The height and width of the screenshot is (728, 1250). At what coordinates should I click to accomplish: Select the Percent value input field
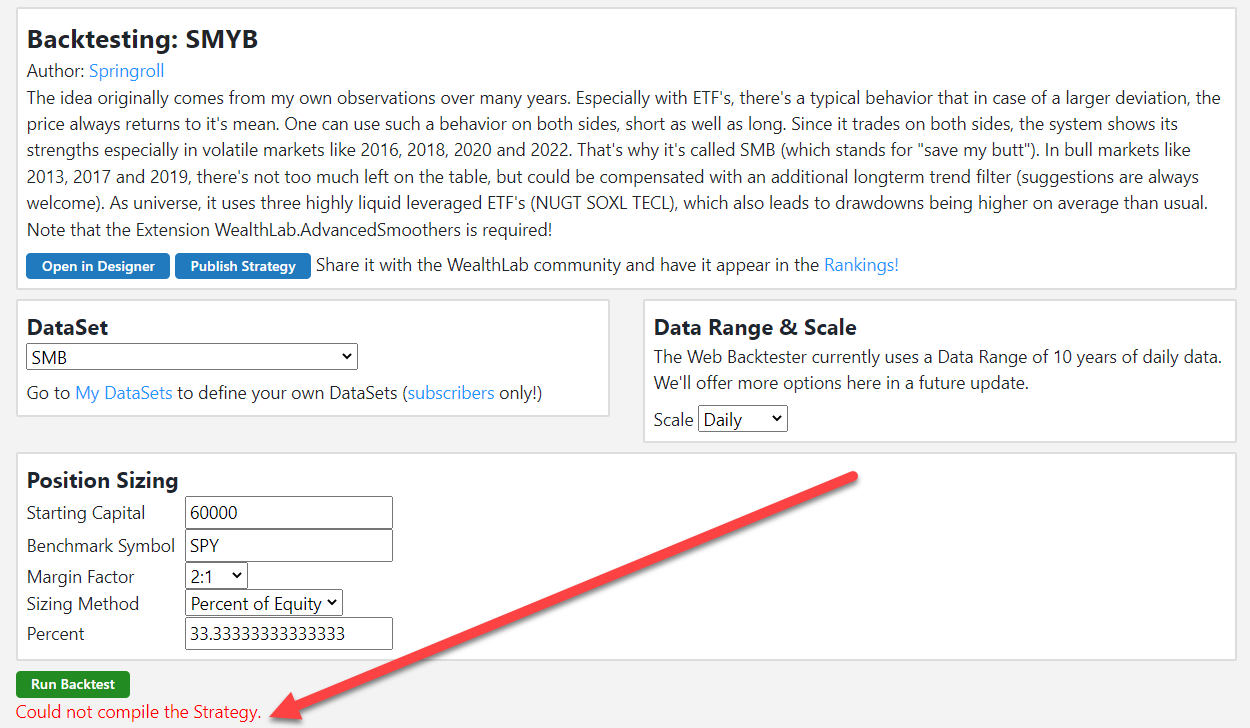pyautogui.click(x=289, y=634)
